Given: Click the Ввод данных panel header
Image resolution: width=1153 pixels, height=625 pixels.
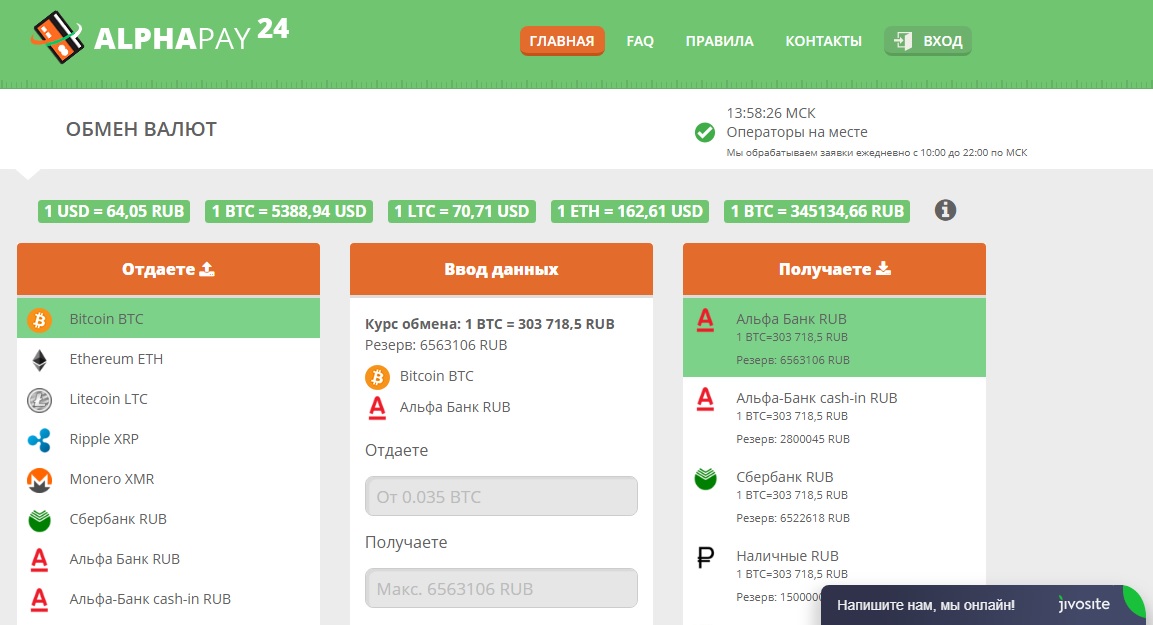Looking at the screenshot, I should coord(501,269).
